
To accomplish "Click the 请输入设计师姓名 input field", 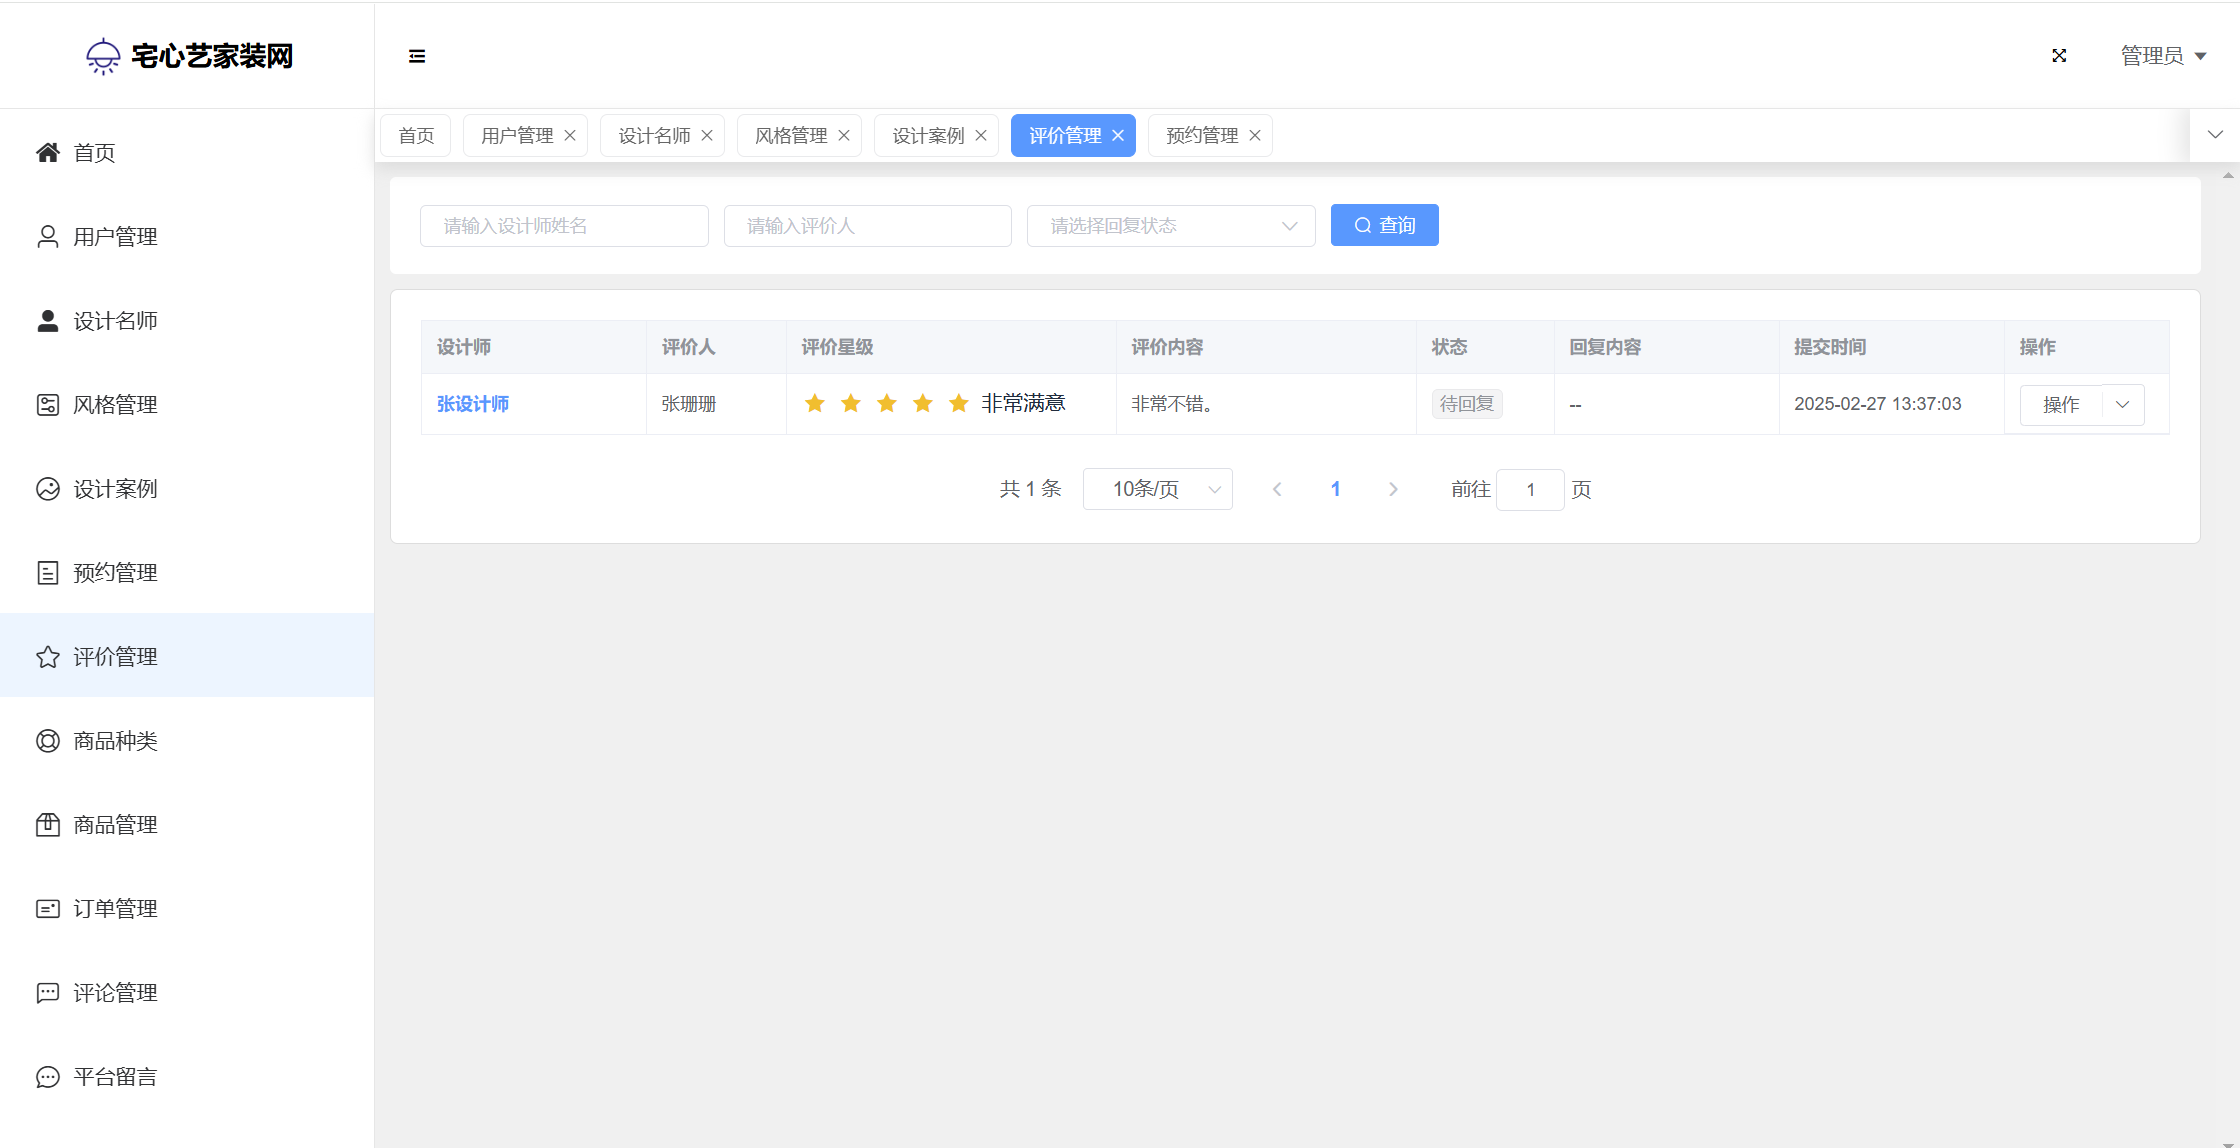I will click(x=564, y=225).
